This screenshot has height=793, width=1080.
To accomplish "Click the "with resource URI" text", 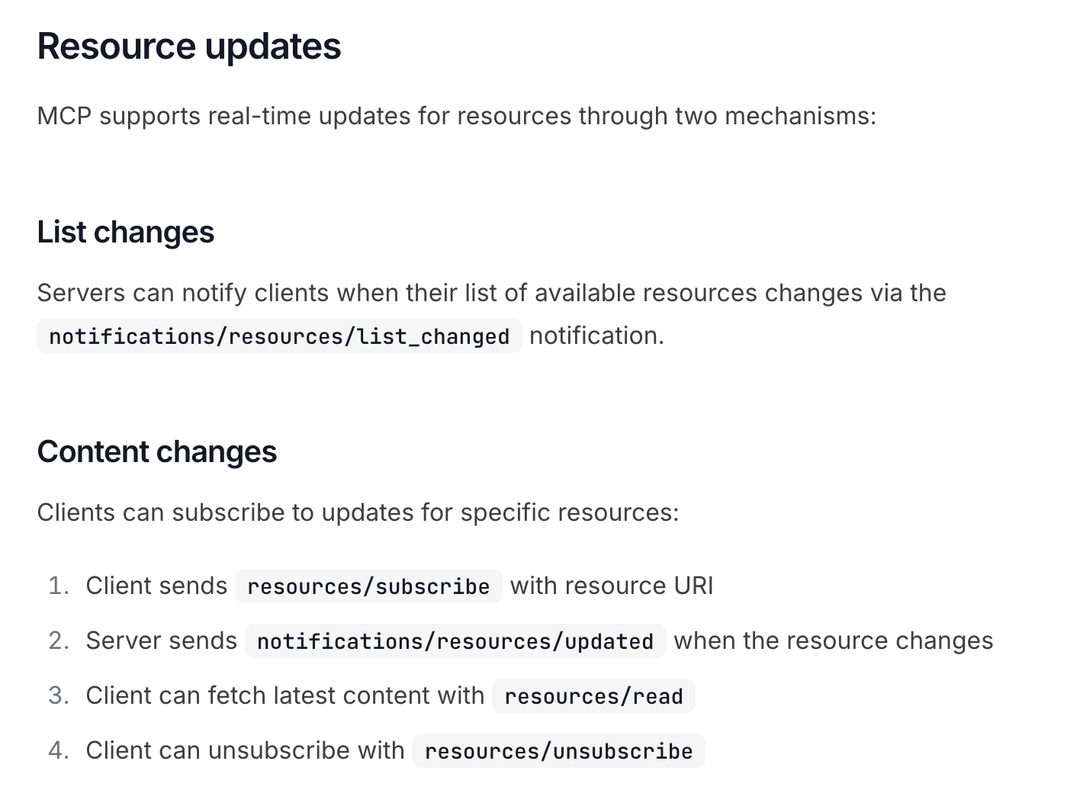I will 612,586.
